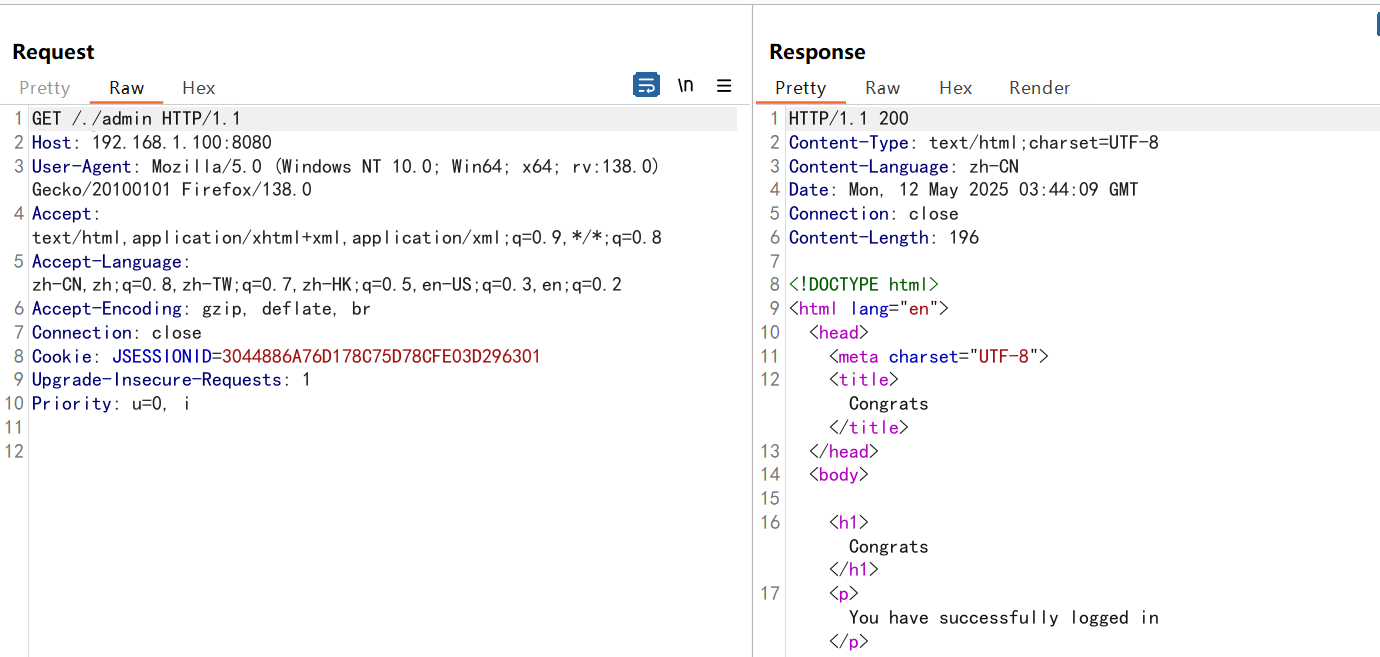Click the meta charset="UTF-8" tag
This screenshot has height=657, width=1380.
coord(939,357)
